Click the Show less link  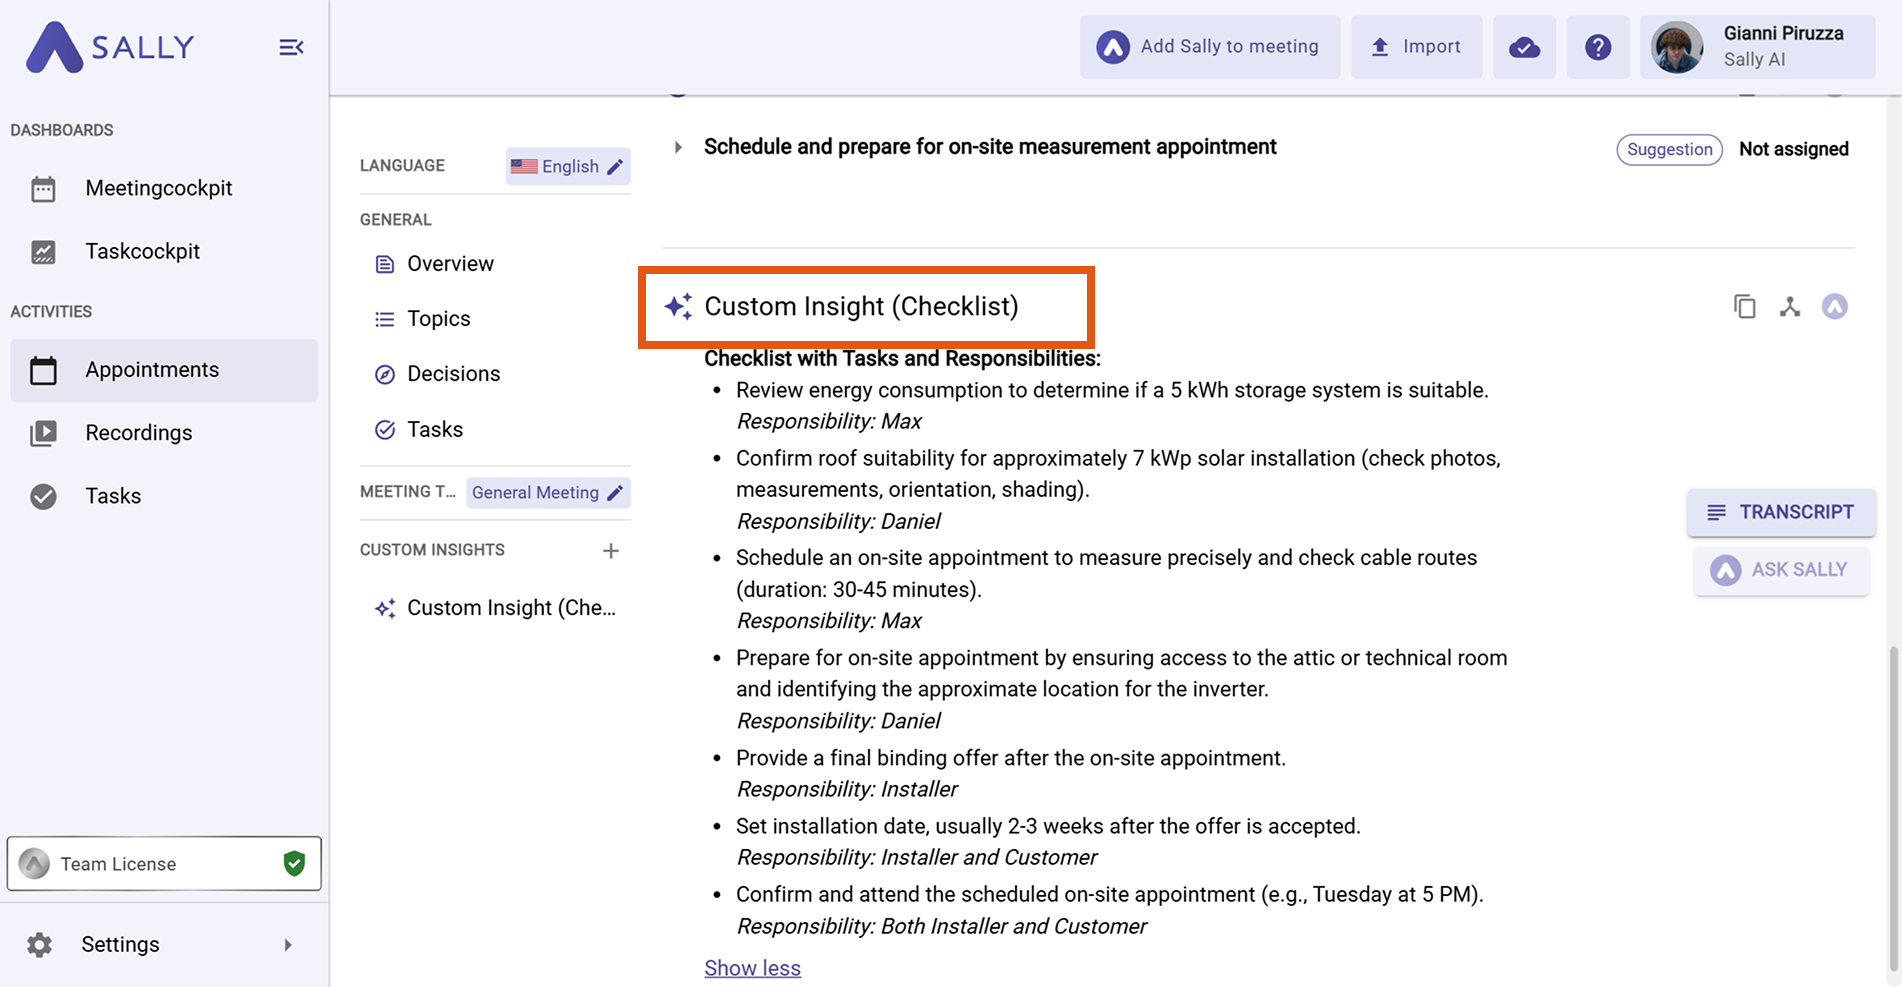coord(752,968)
